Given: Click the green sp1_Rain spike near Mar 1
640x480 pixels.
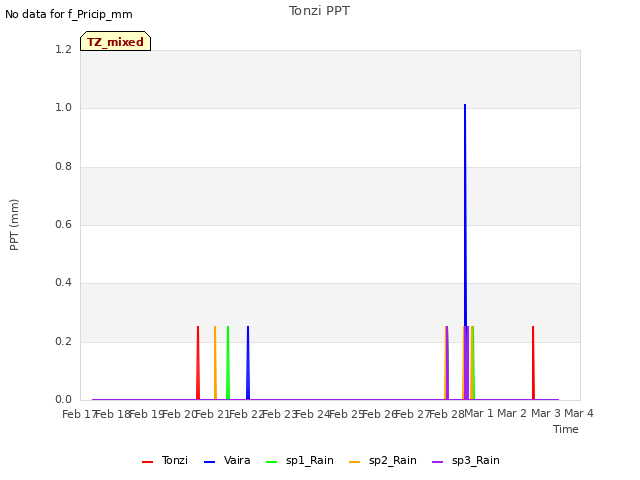Looking at the screenshot, I should [x=473, y=362].
